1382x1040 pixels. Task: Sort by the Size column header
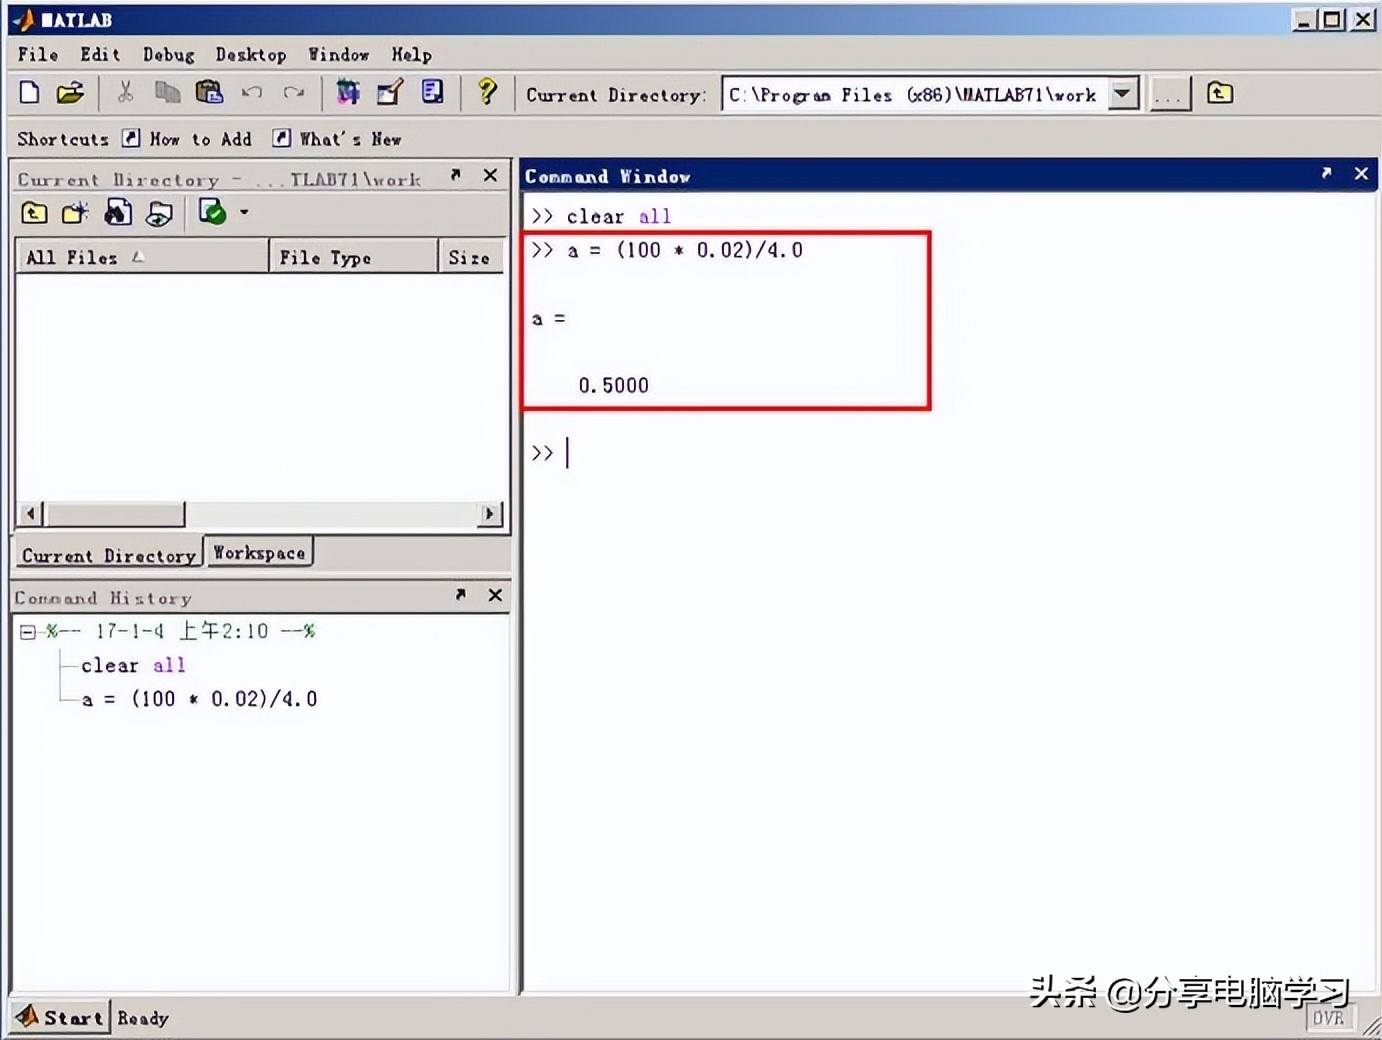click(x=470, y=257)
